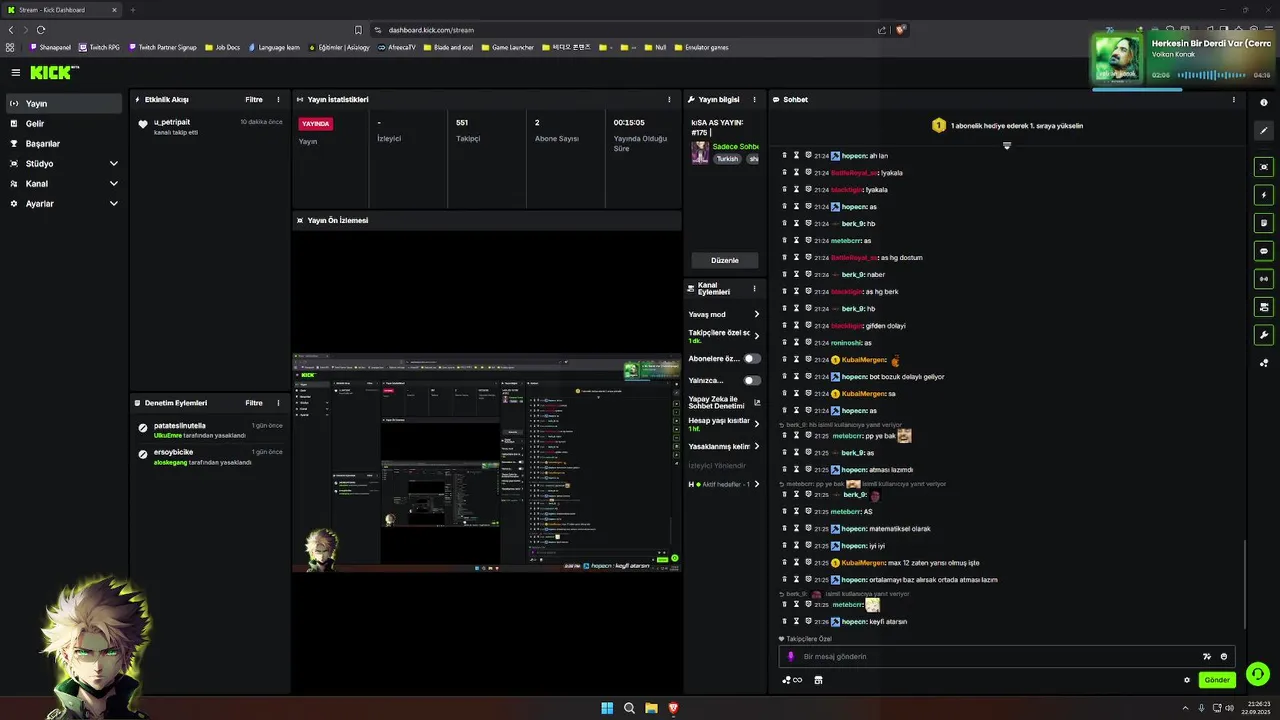This screenshot has height=720, width=1280.
Task: Open Kanal Eylemleri three-dot menu
Action: tap(754, 289)
